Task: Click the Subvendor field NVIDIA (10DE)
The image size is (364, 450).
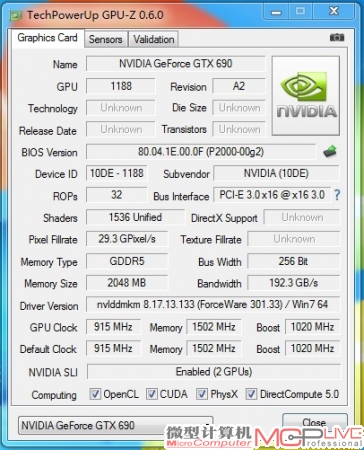Action: tap(276, 173)
